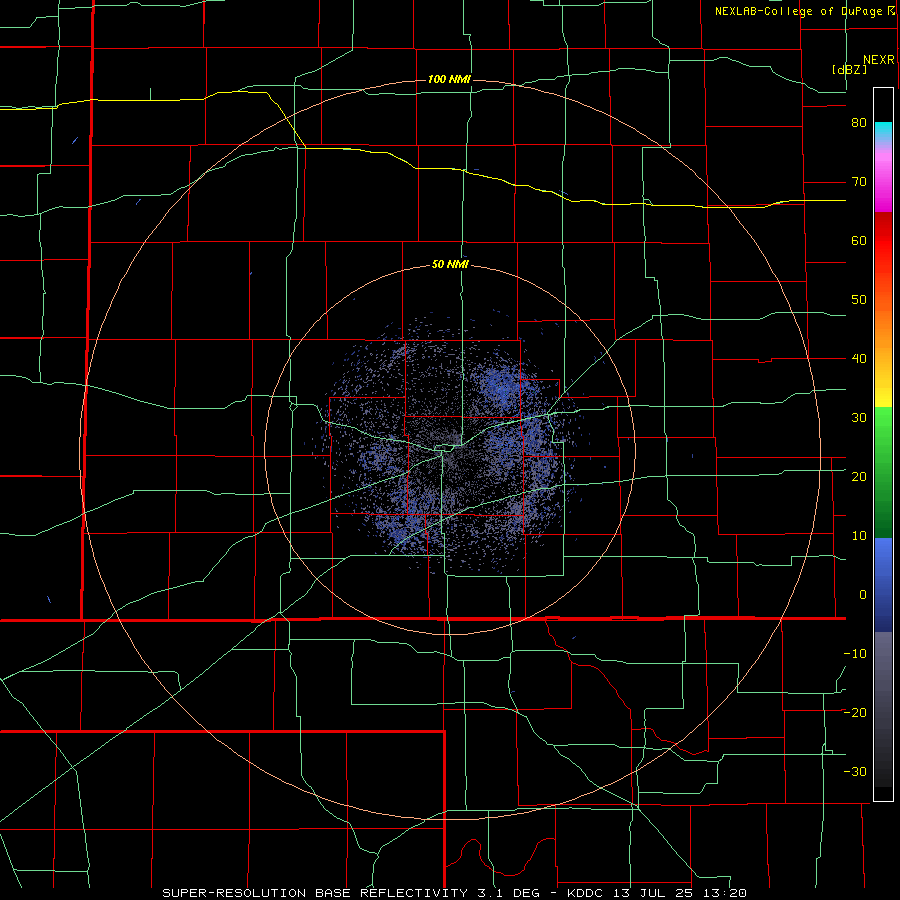This screenshot has width=900, height=900.
Task: Click the 80 dBZ scale value
Action: [x=859, y=123]
